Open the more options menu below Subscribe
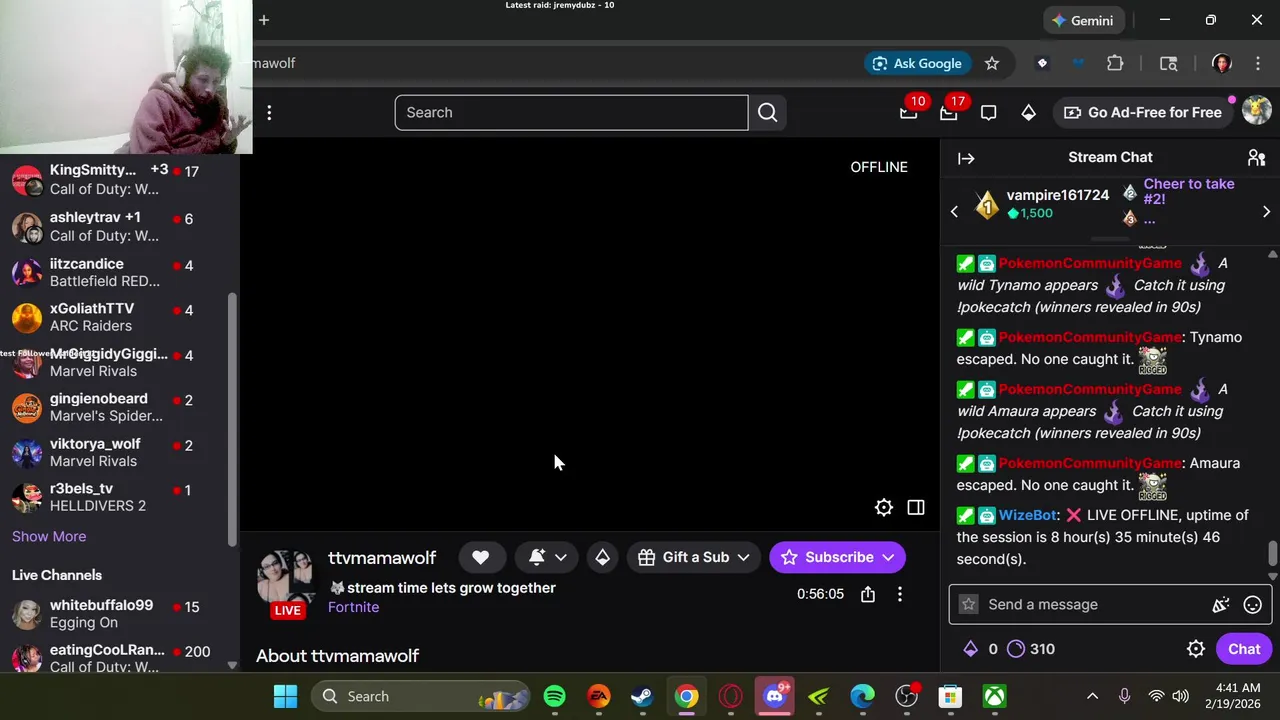The image size is (1280, 720). point(900,594)
